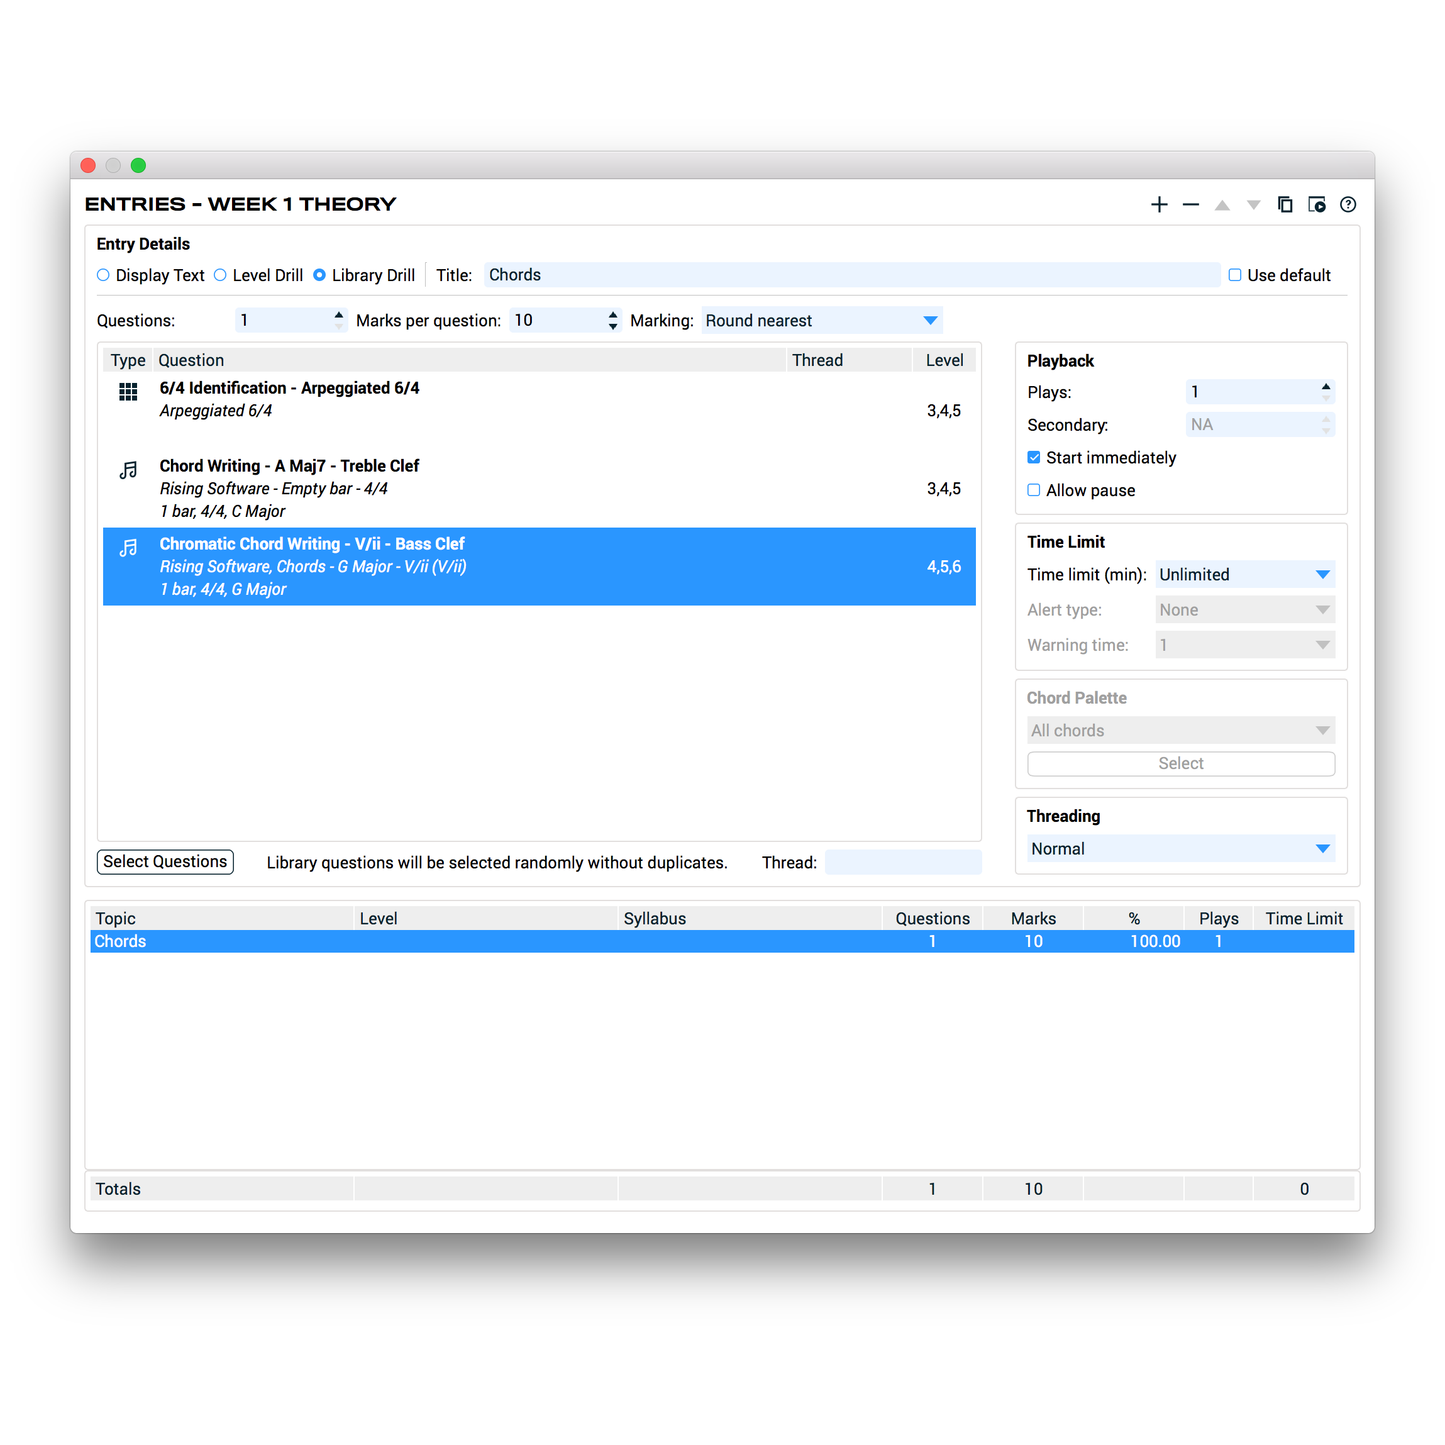Duplicate the current entry
Viewport: 1445px width, 1445px height.
point(1285,204)
